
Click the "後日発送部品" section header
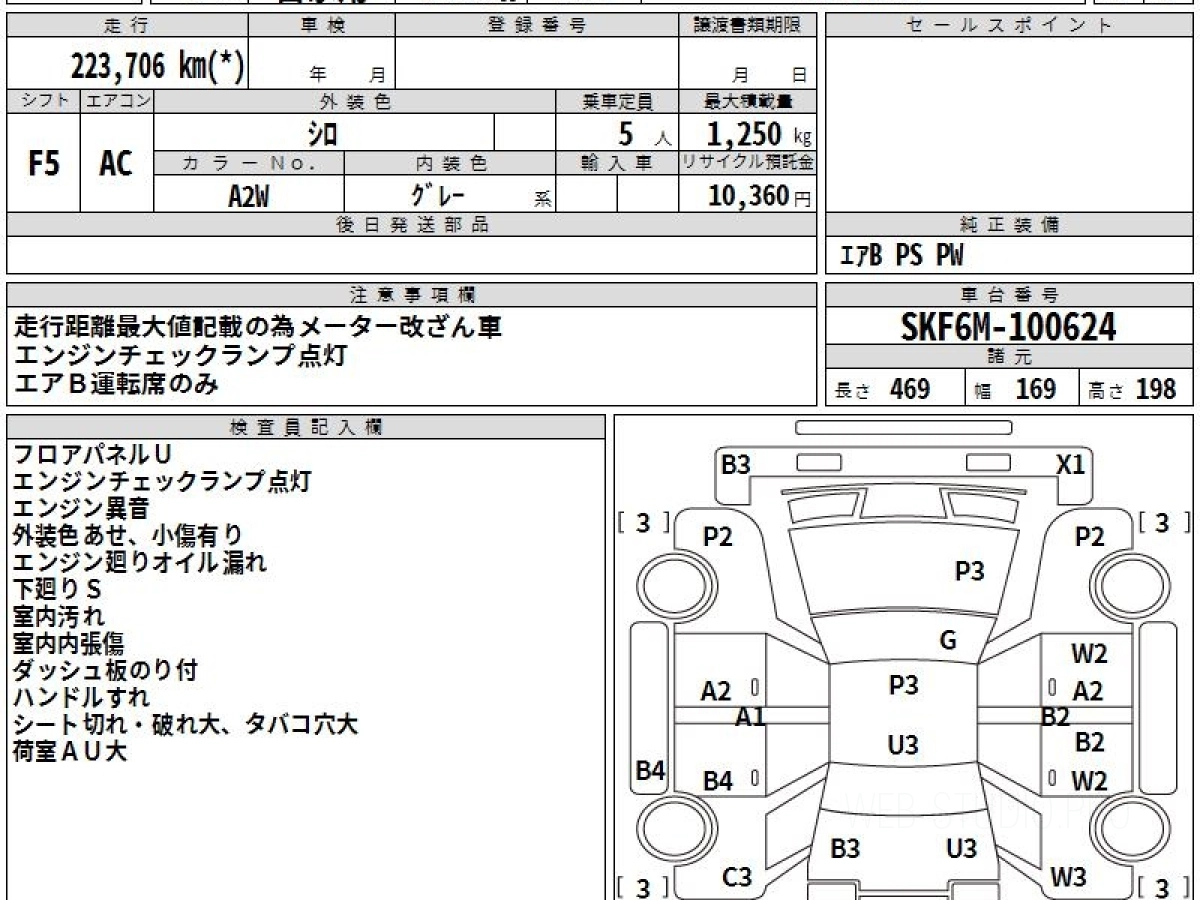pyautogui.click(x=412, y=225)
